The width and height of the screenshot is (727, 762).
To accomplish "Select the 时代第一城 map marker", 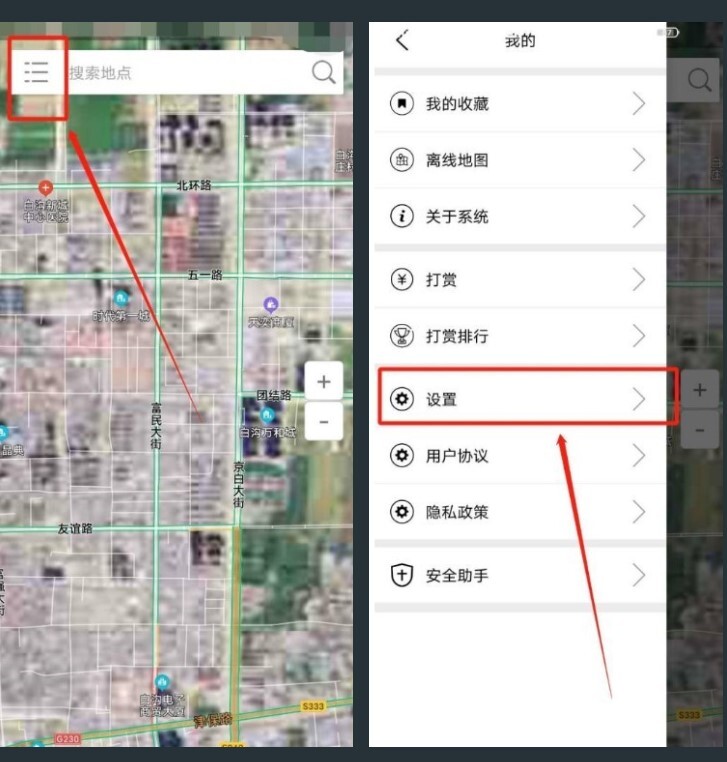I will coord(121,297).
